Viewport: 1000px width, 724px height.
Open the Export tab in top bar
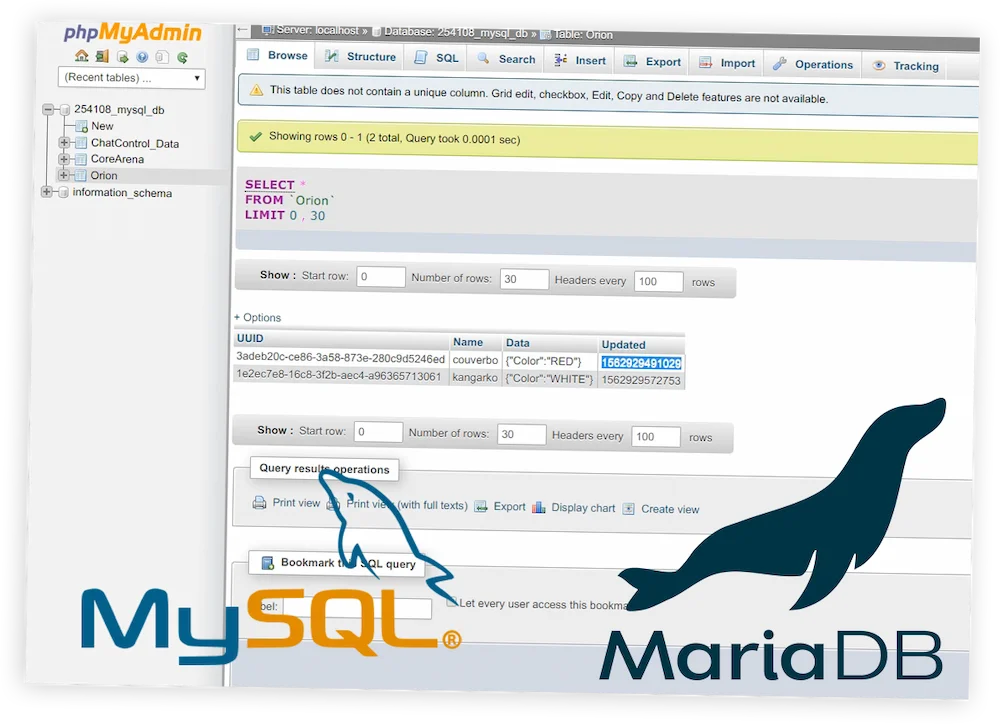click(x=653, y=62)
